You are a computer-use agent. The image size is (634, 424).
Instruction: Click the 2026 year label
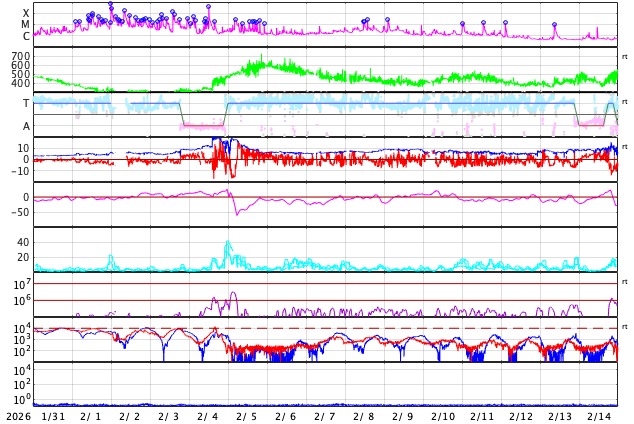[18, 416]
